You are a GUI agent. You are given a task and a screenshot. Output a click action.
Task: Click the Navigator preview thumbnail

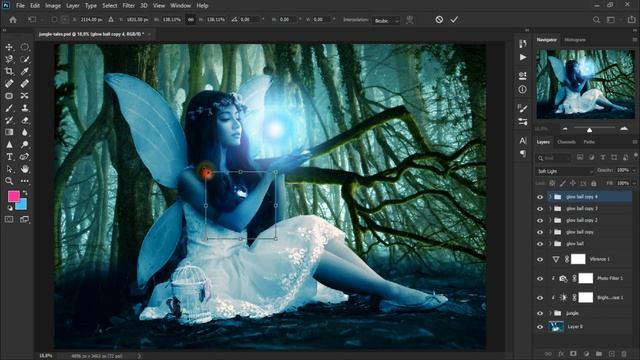pos(585,84)
